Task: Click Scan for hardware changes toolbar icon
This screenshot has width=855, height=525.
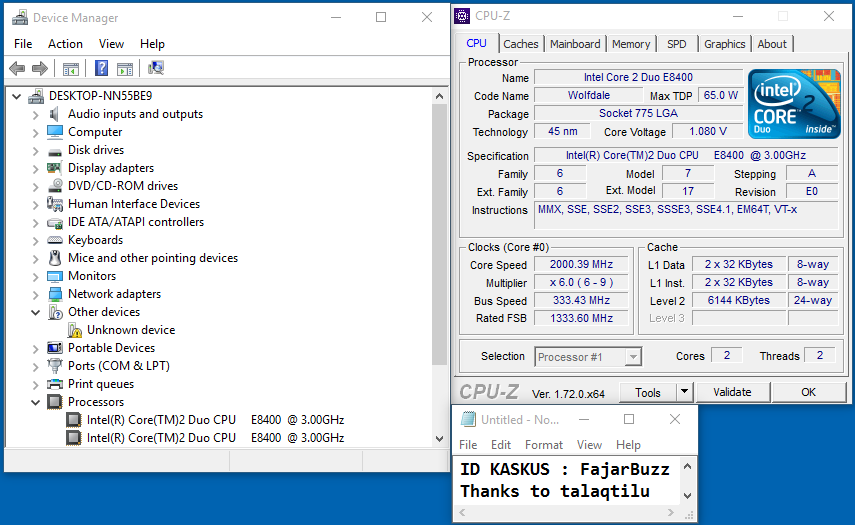Action: pos(156,68)
